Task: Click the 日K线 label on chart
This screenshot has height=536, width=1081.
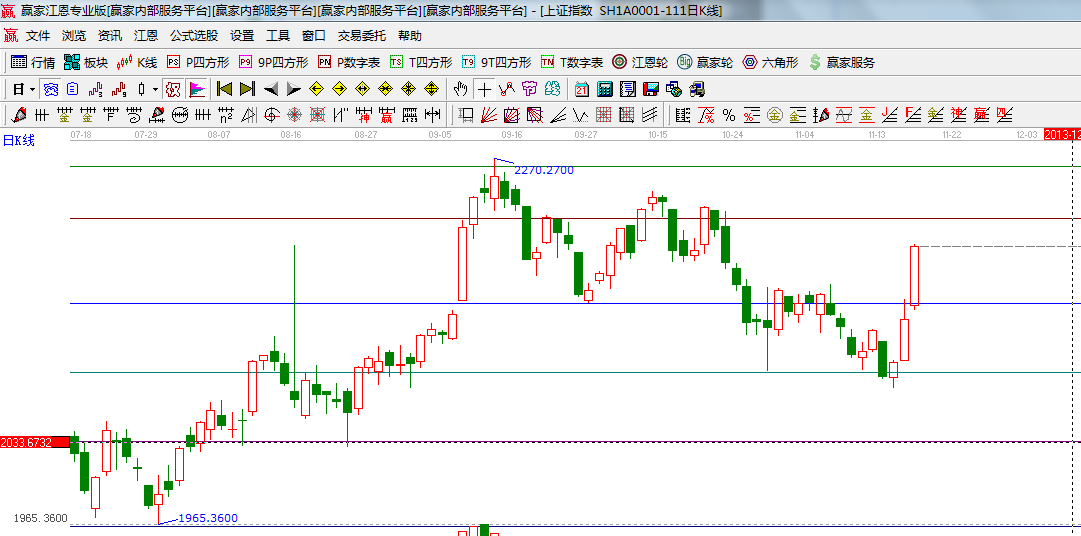Action: pos(18,140)
